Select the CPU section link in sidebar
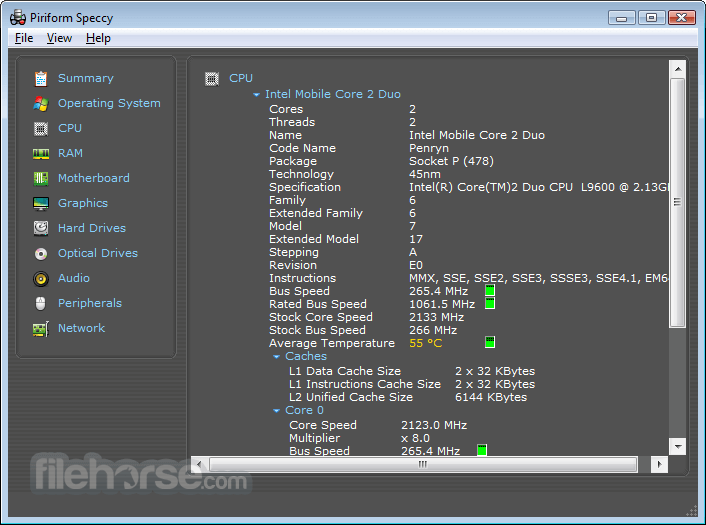 click(x=70, y=128)
